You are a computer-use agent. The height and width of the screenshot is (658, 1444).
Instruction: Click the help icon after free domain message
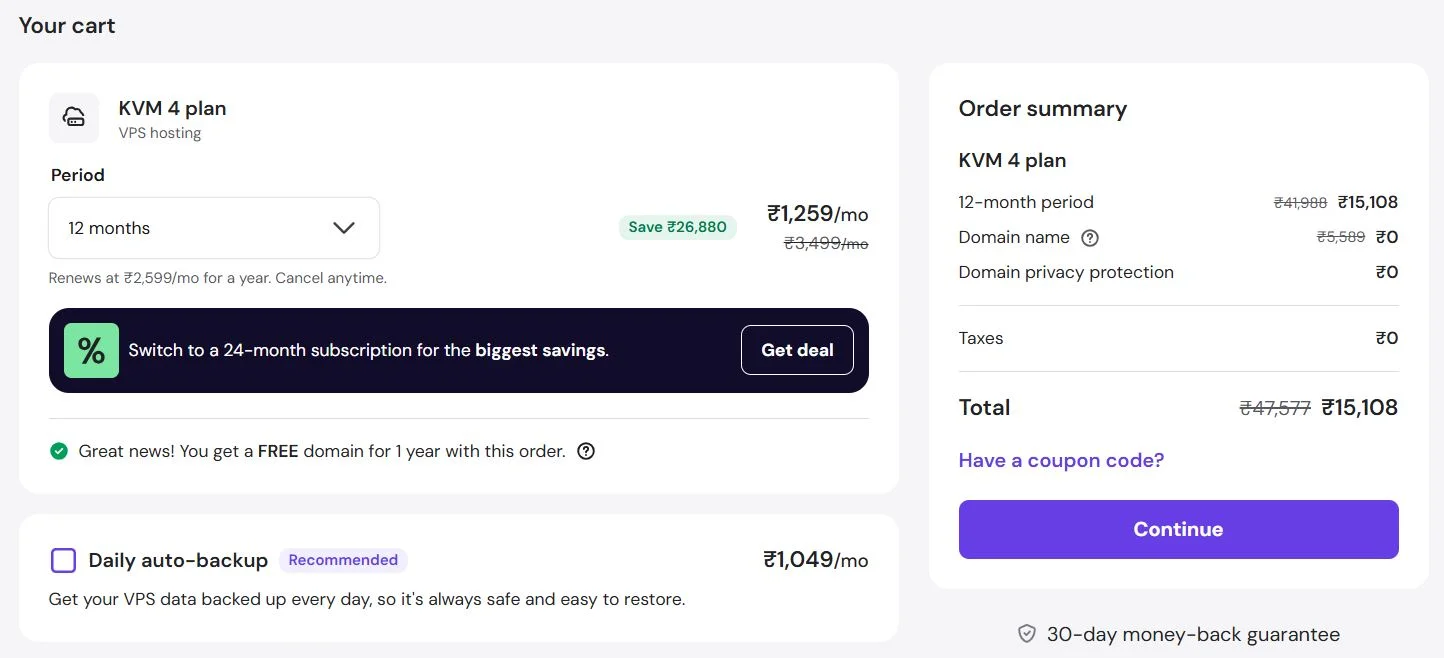(586, 451)
